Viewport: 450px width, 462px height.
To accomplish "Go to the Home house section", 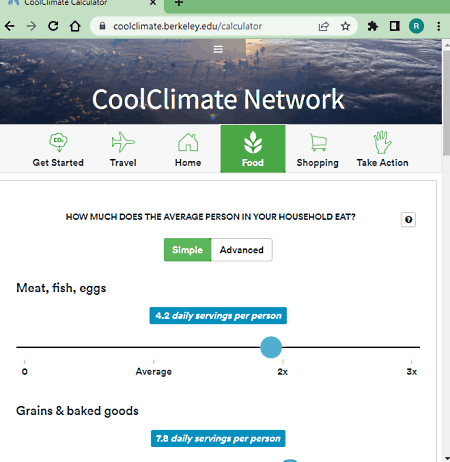I will point(188,149).
